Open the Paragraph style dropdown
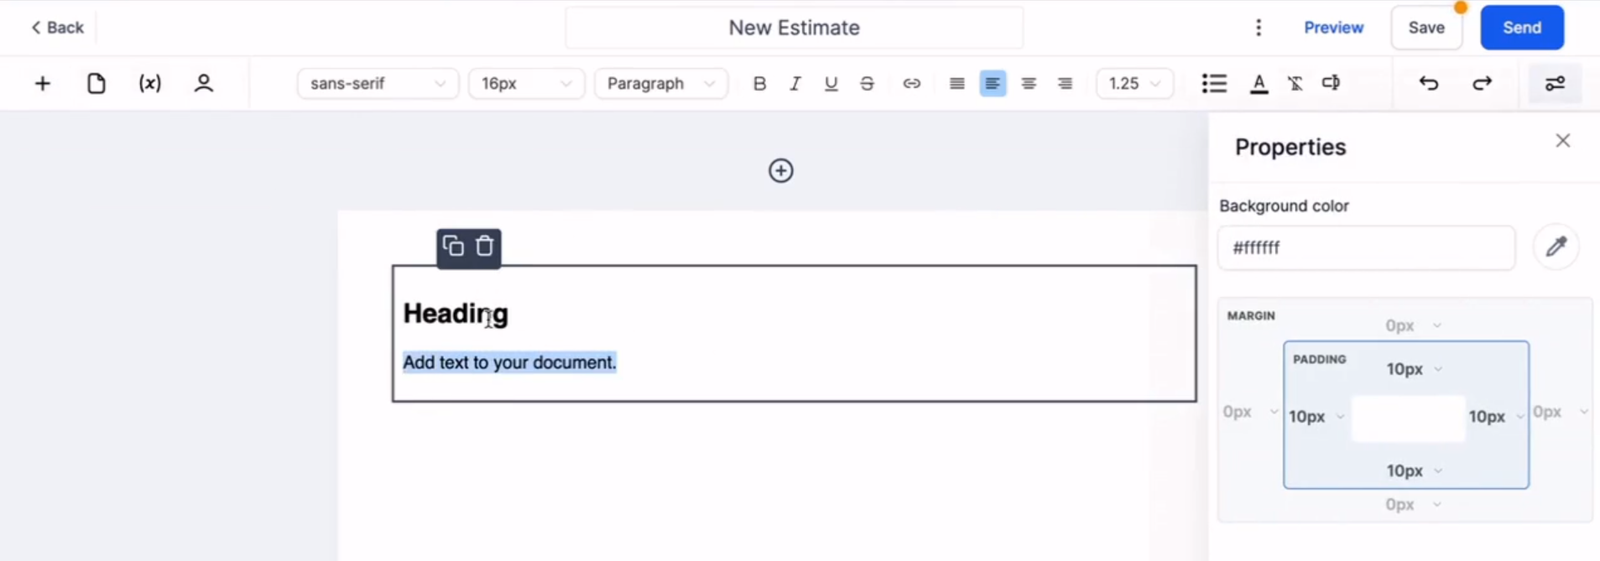 661,83
